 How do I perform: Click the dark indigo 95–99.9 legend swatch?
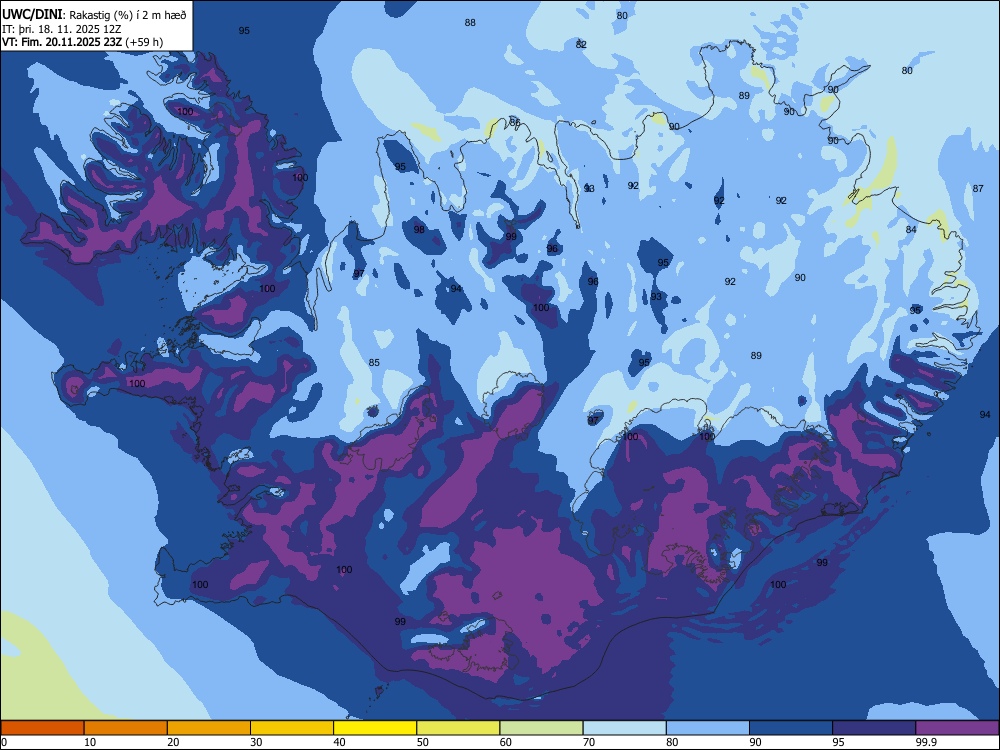click(x=874, y=728)
